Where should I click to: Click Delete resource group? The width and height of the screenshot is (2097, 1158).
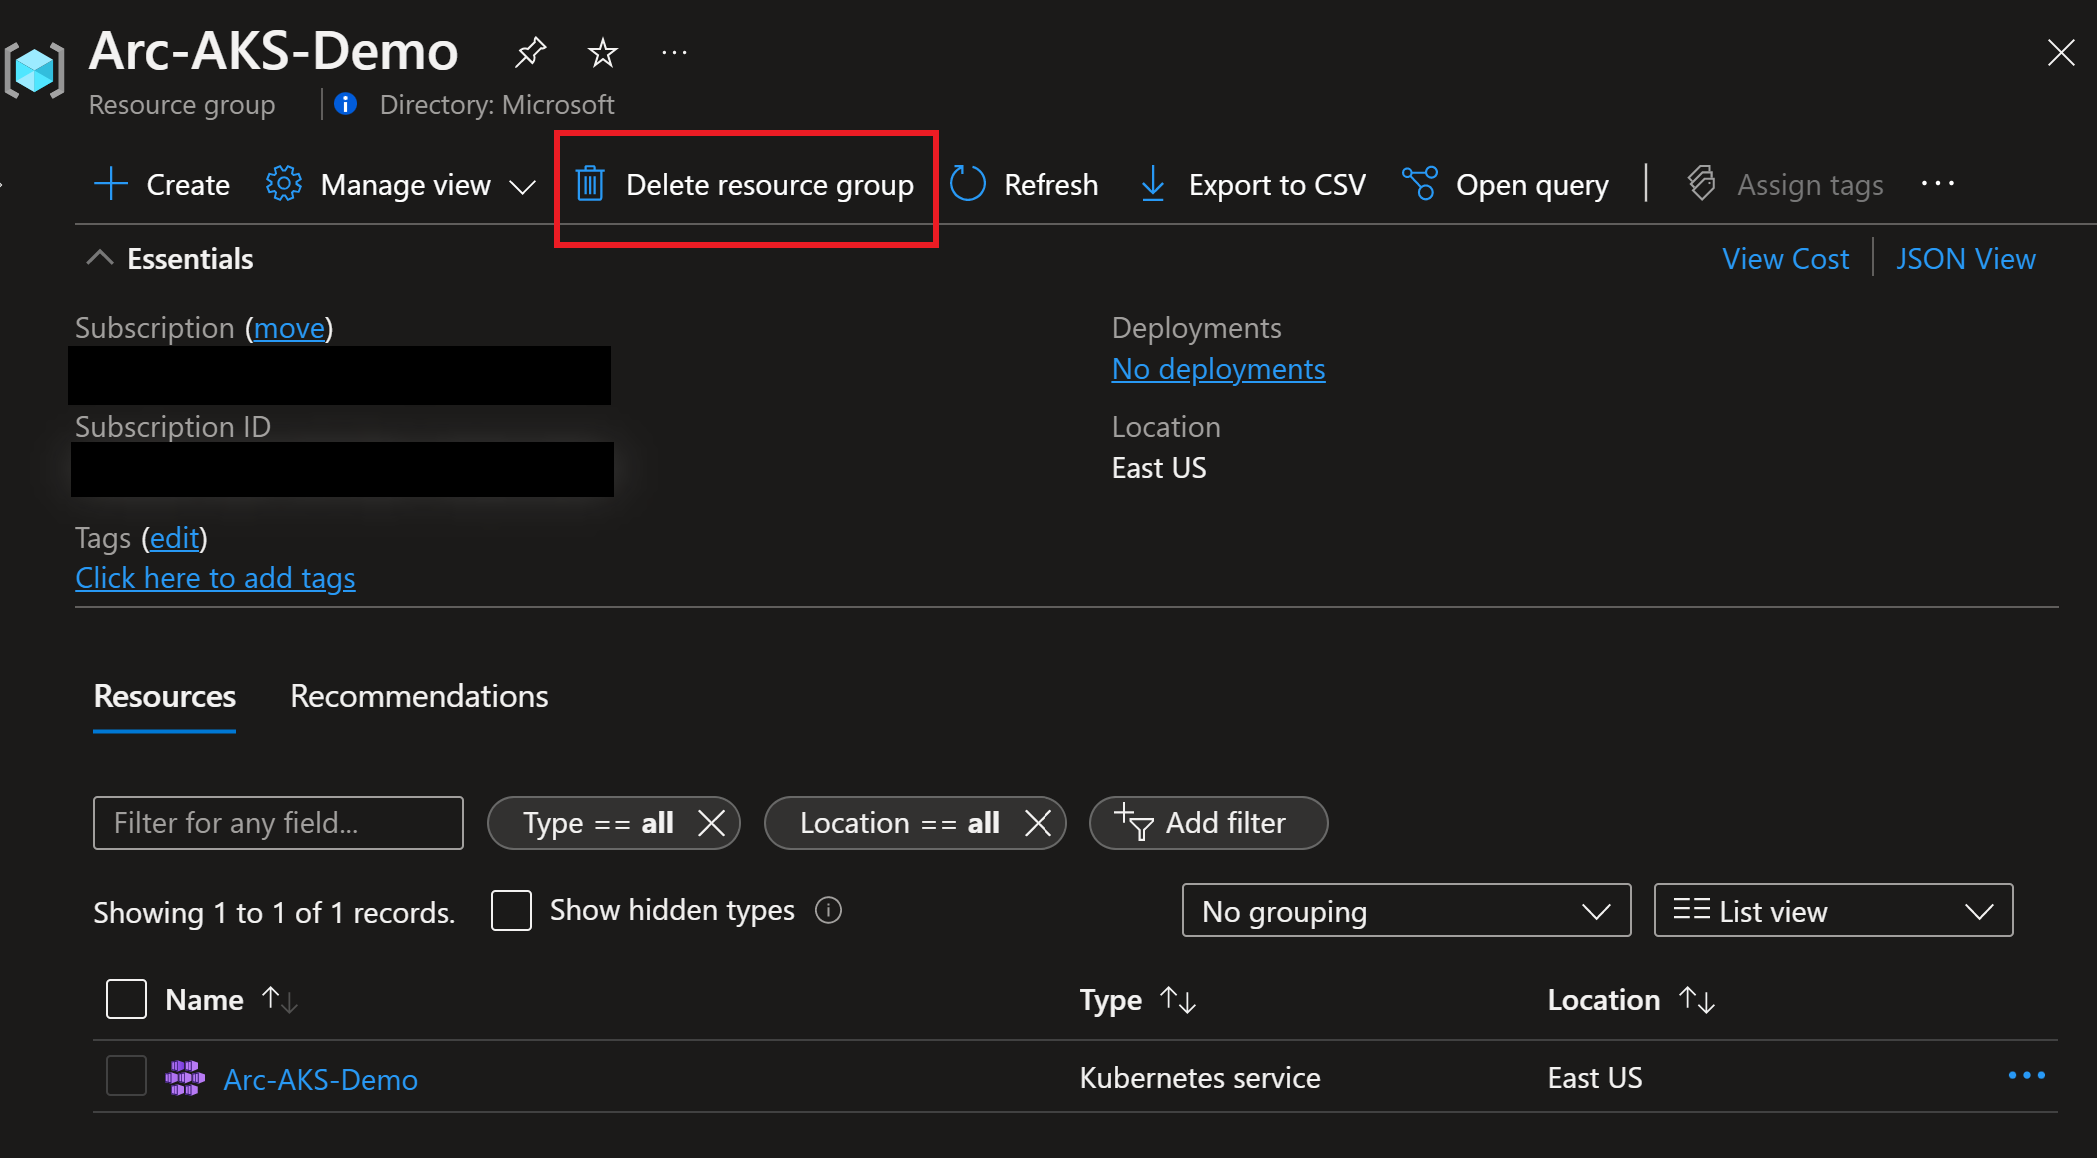pyautogui.click(x=745, y=185)
